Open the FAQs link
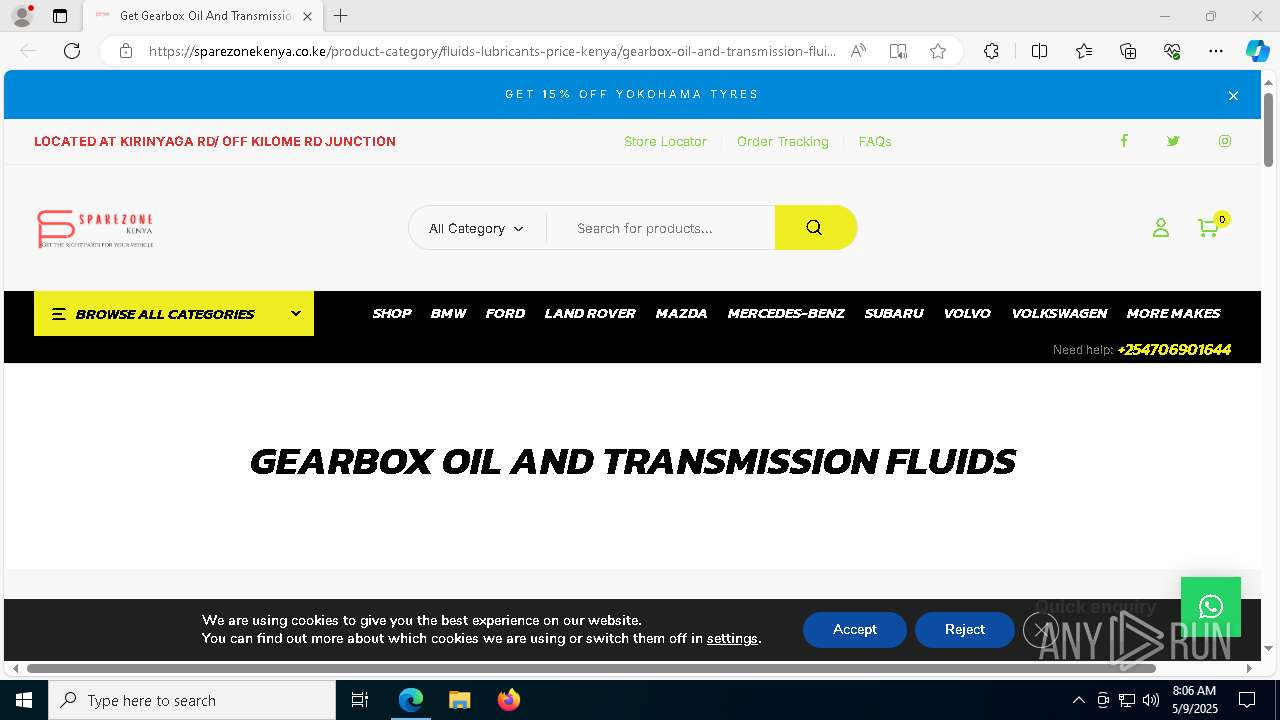 [875, 142]
